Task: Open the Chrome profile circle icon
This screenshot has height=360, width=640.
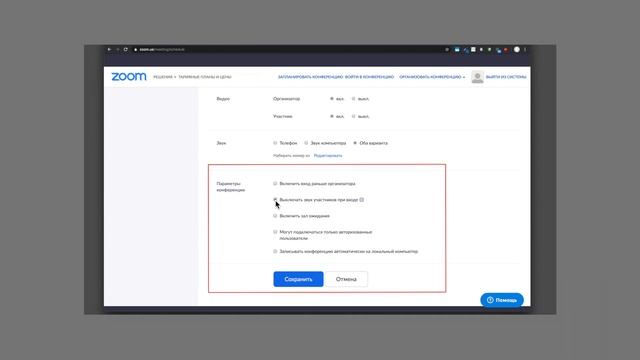Action: pyautogui.click(x=517, y=49)
